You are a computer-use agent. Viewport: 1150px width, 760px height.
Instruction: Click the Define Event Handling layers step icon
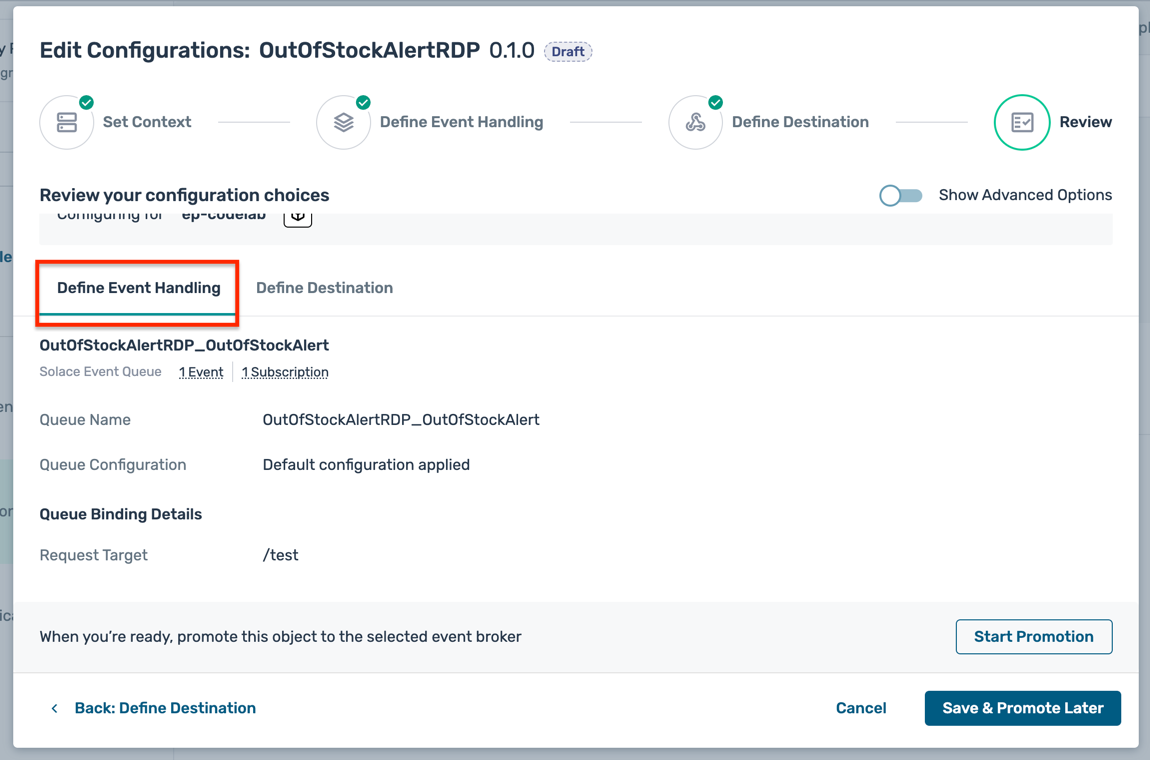click(x=343, y=121)
